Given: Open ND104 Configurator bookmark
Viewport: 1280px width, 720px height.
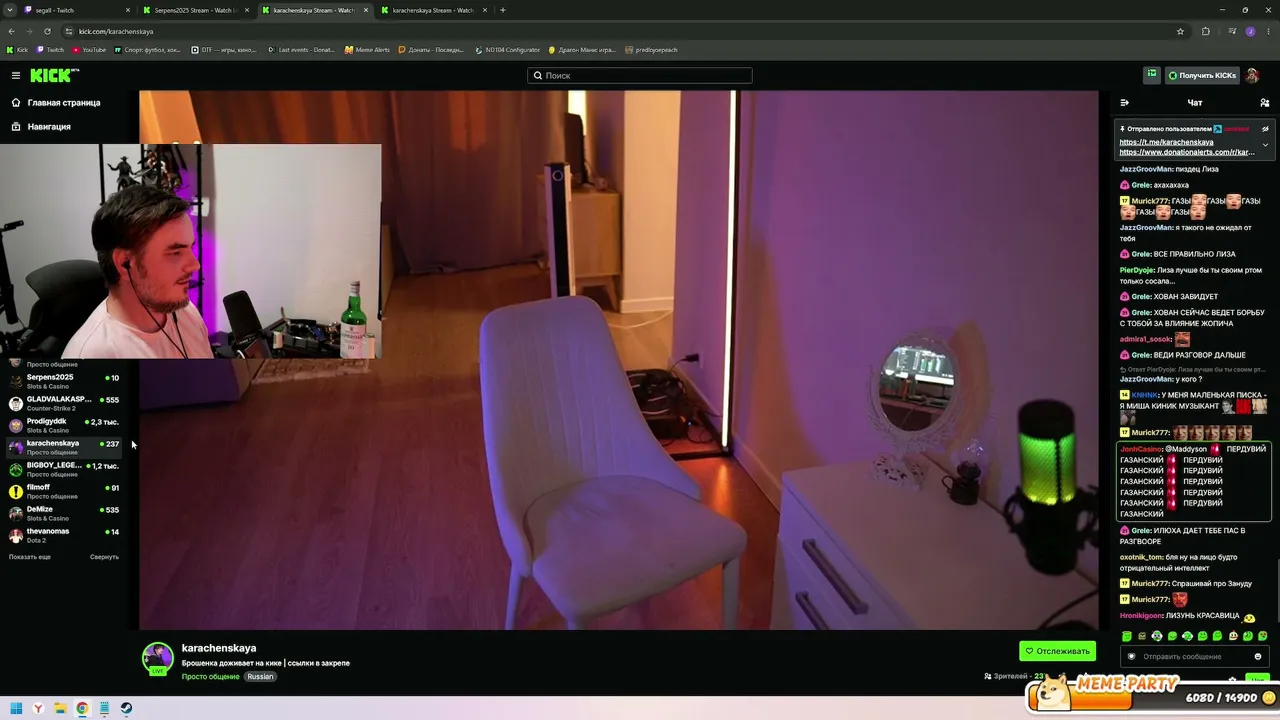Looking at the screenshot, I should tap(507, 50).
